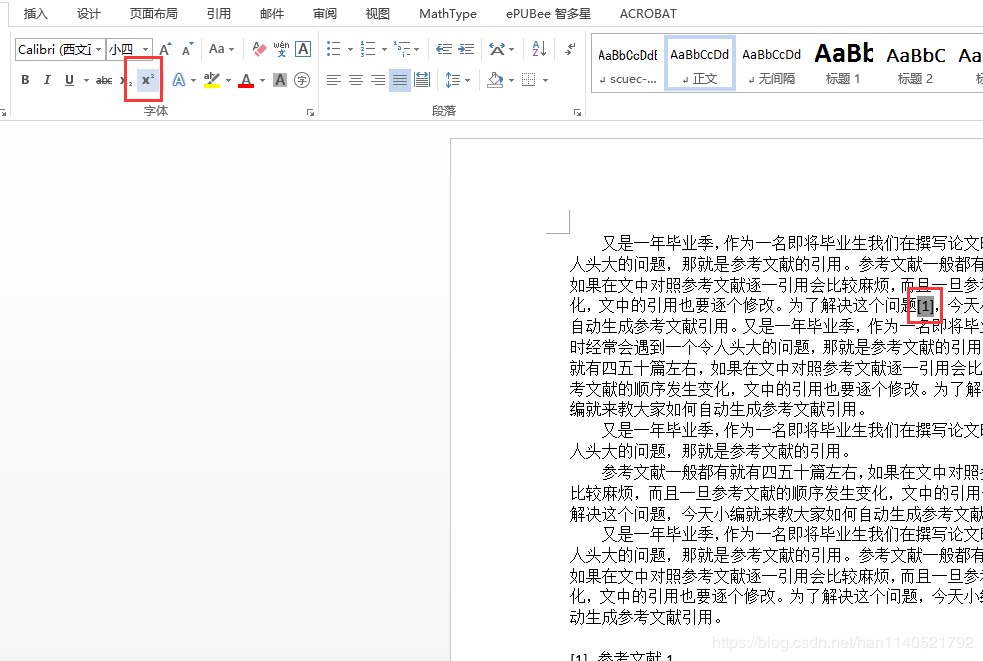Toggle character border

pyautogui.click(x=303, y=49)
